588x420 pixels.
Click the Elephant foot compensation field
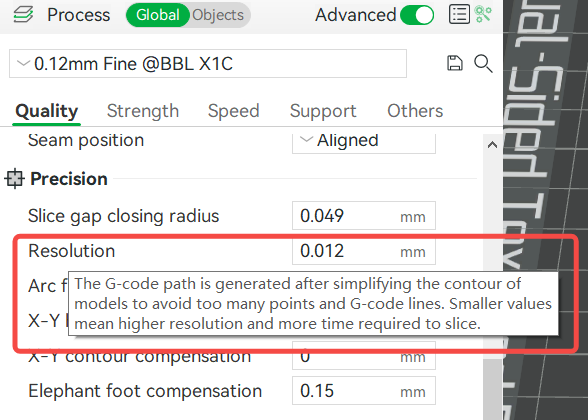point(364,391)
